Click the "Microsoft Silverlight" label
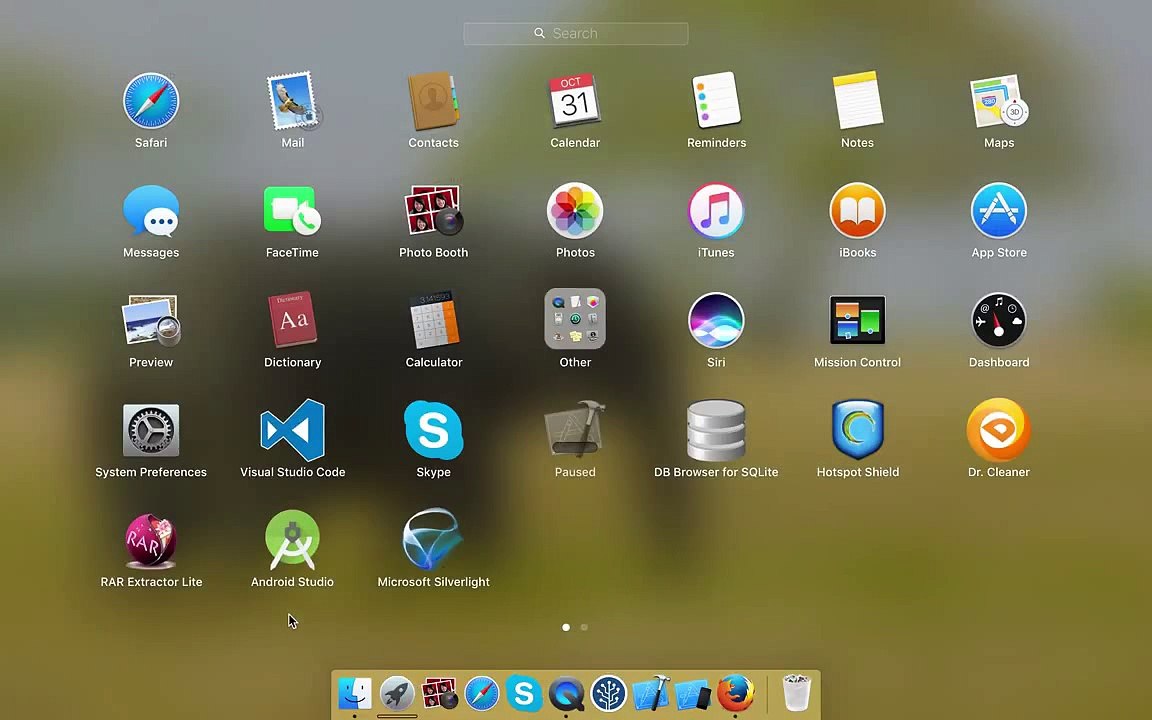The image size is (1152, 720). coord(433,582)
